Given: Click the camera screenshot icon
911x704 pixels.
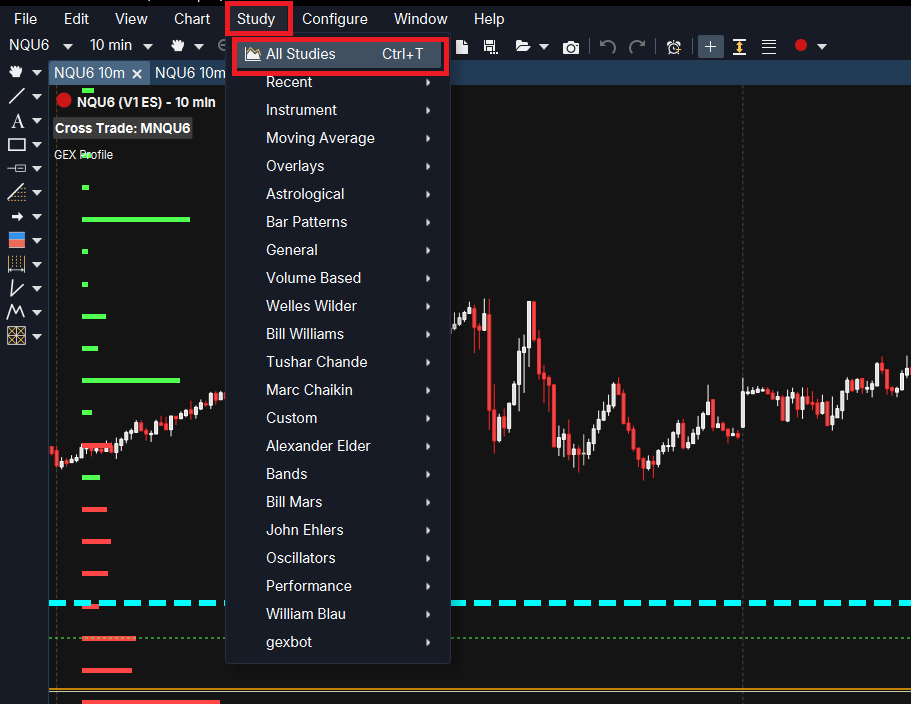Looking at the screenshot, I should (x=571, y=47).
